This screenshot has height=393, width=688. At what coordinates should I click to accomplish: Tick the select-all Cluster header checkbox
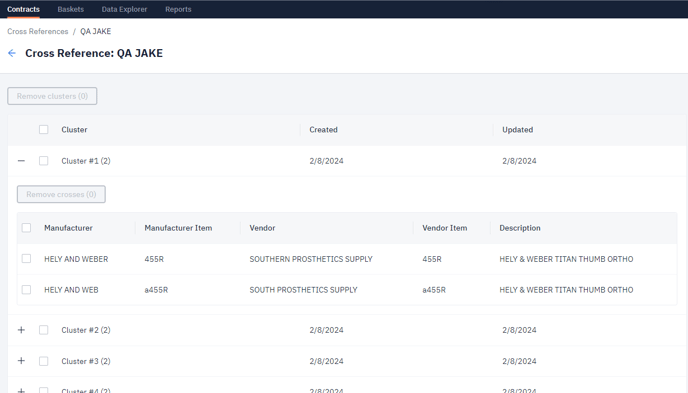pos(43,129)
